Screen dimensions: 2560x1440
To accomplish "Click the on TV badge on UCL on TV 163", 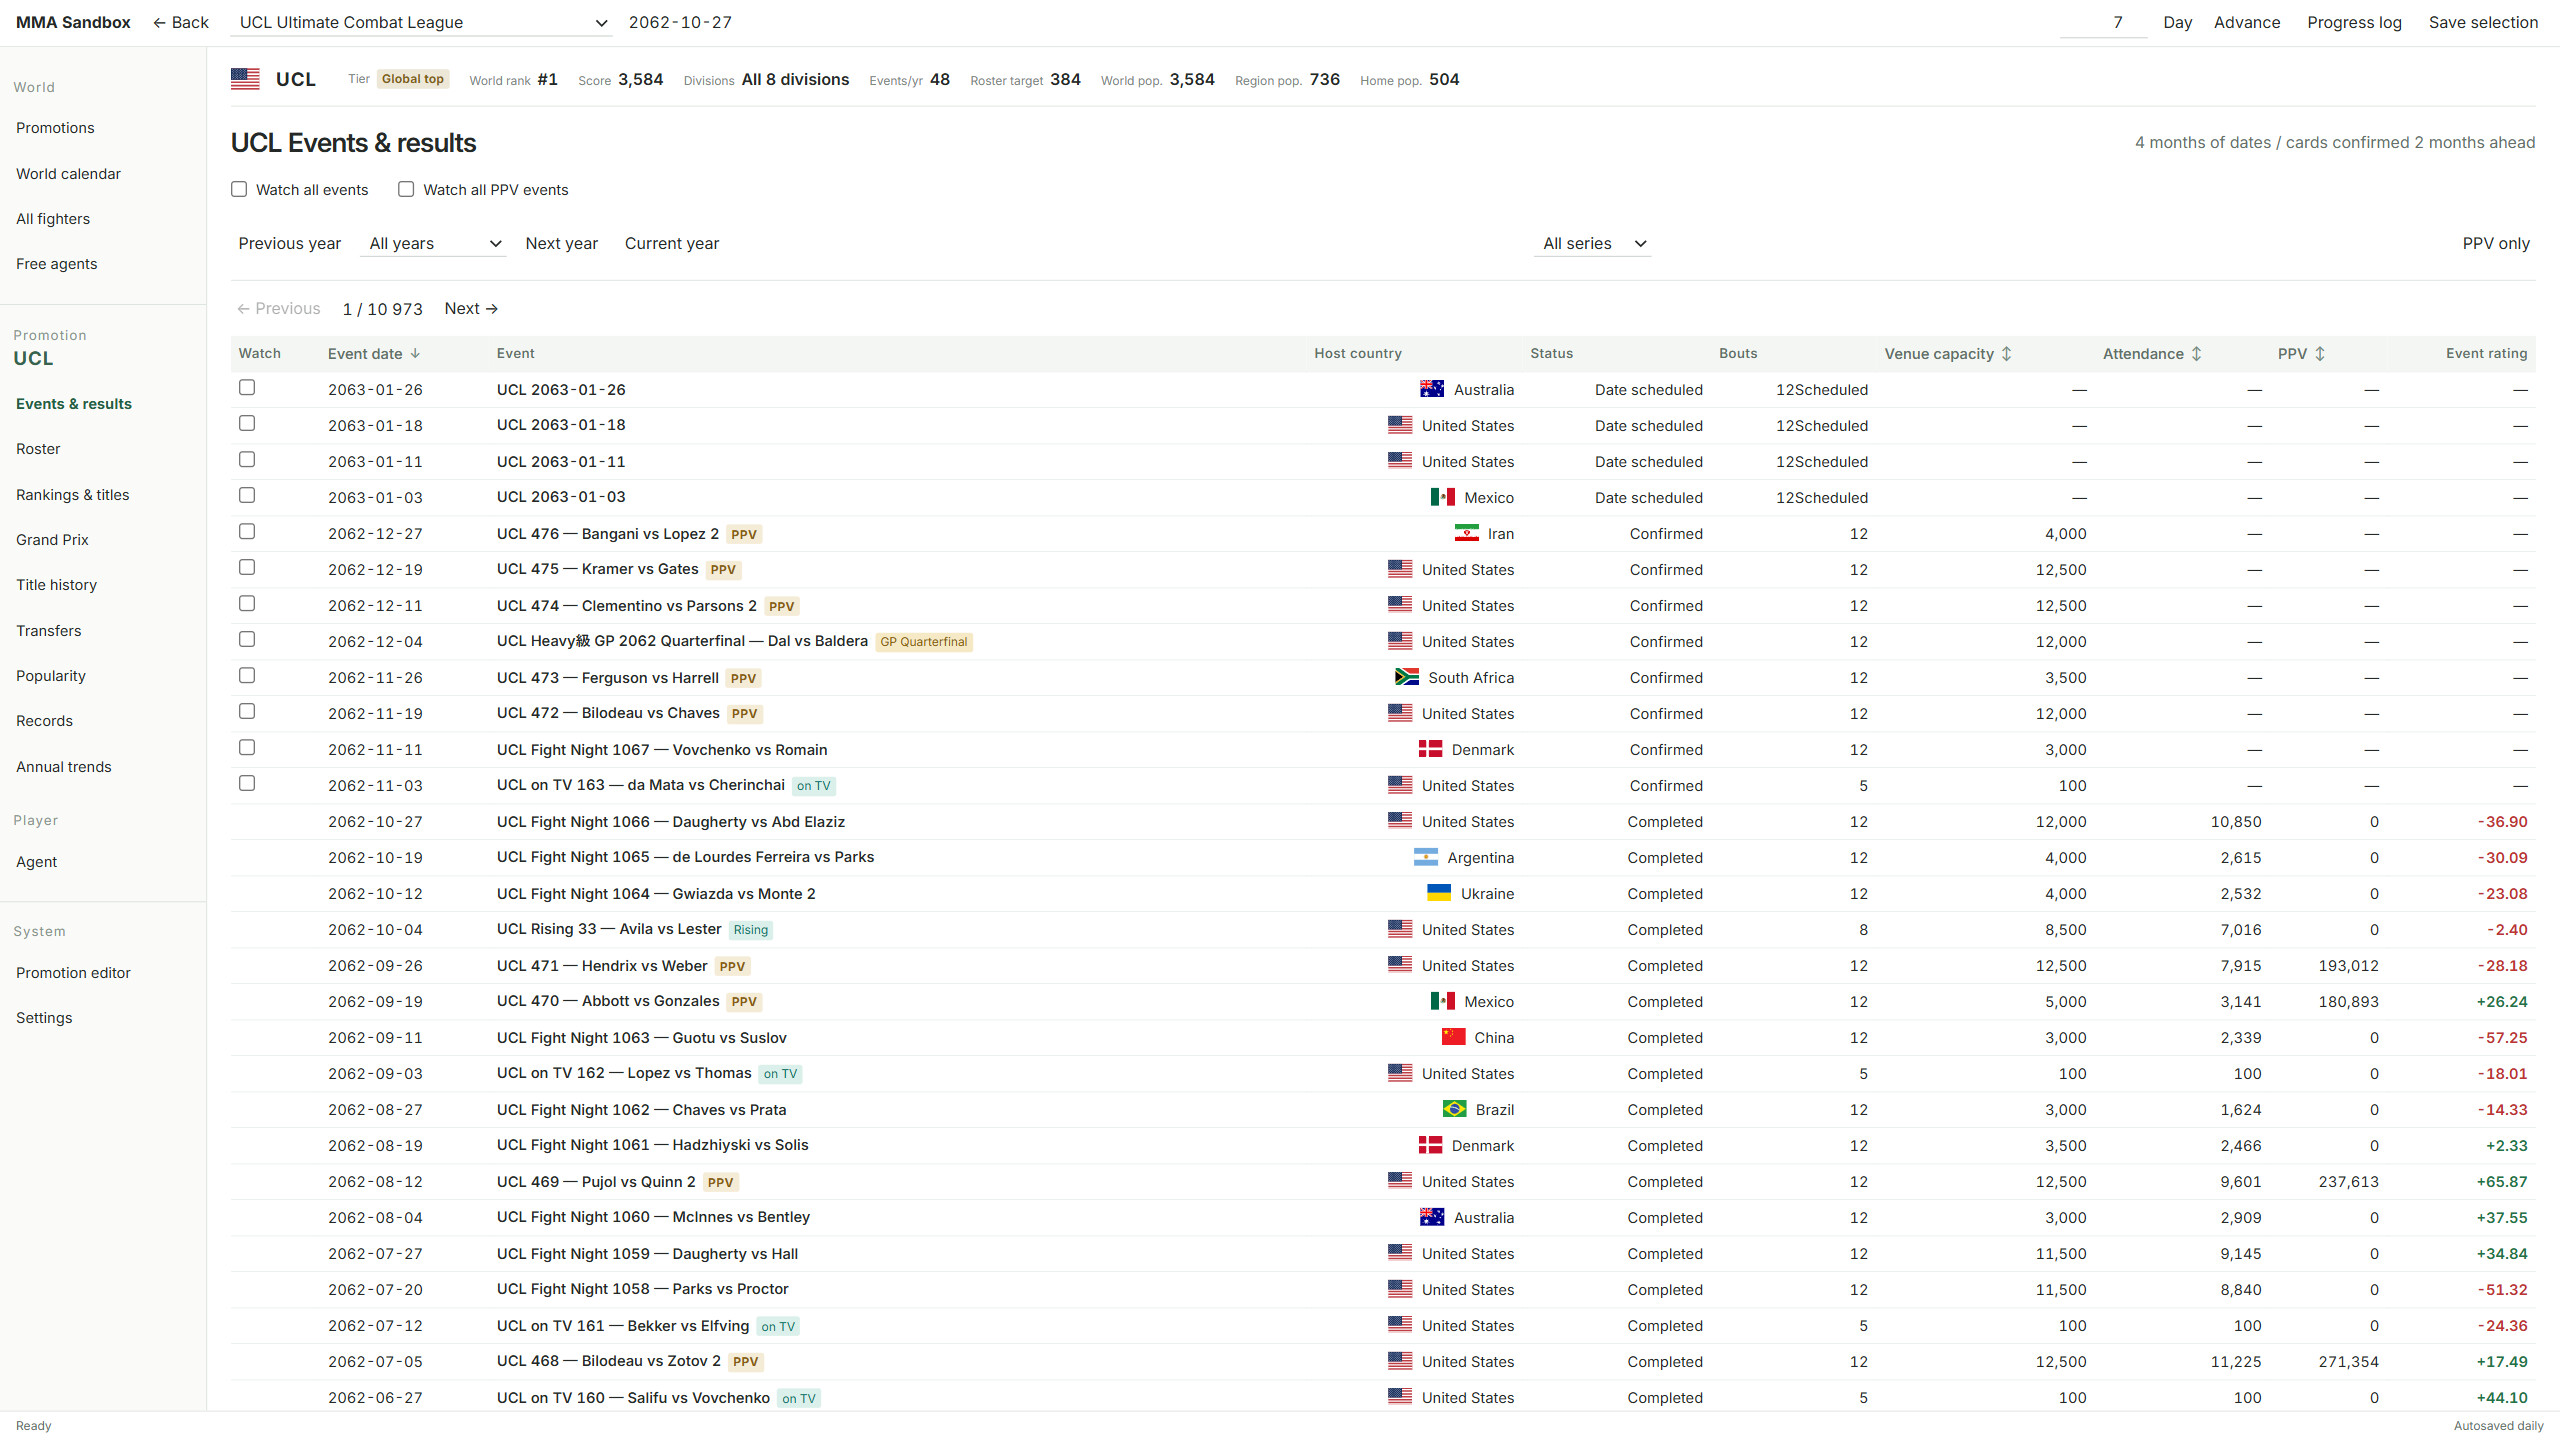I will click(814, 786).
